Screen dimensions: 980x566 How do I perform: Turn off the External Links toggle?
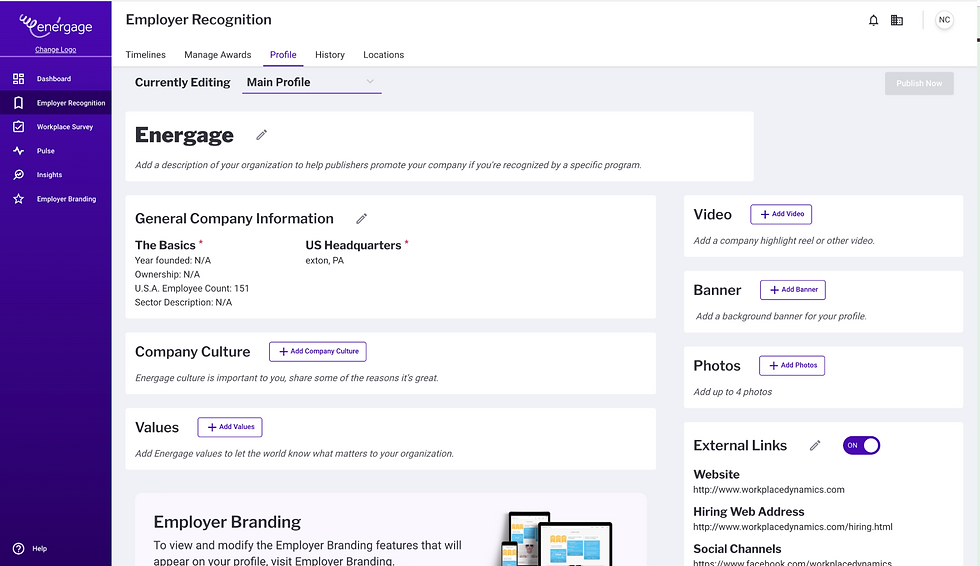coord(862,445)
